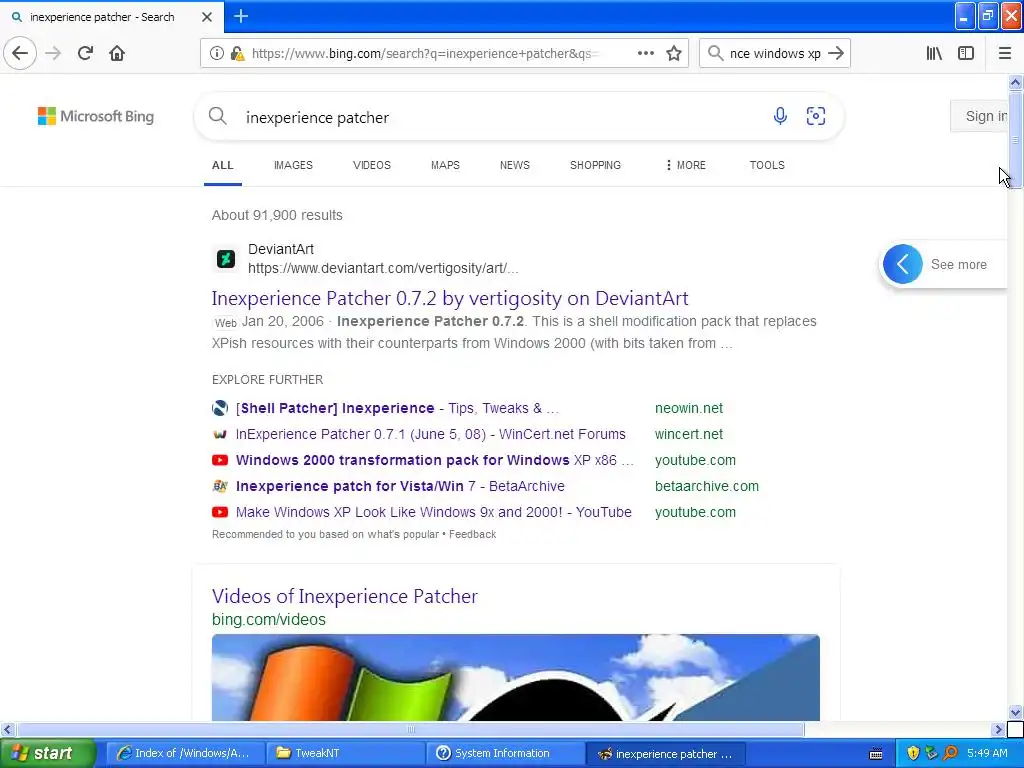Image resolution: width=1024 pixels, height=768 pixels.
Task: Switch to TweakNT taskbar window
Action: tap(345, 753)
